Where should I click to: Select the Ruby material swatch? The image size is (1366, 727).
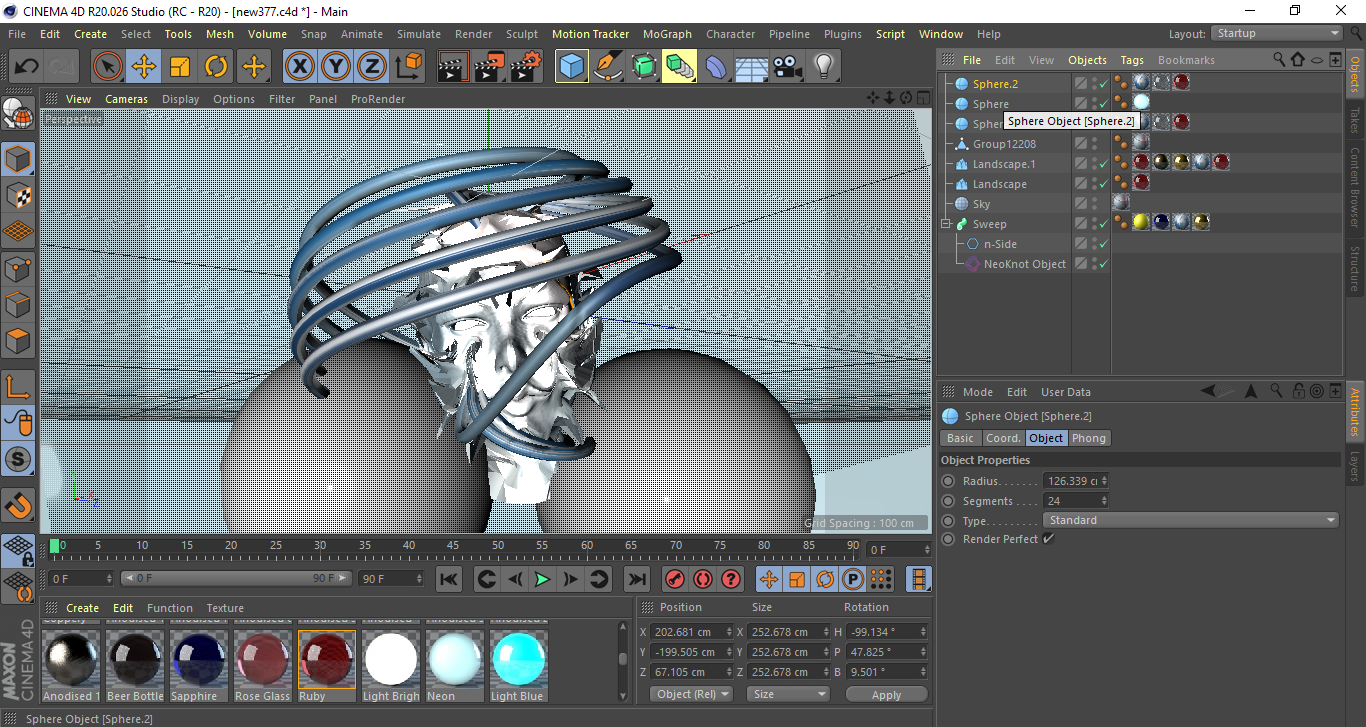pos(326,660)
